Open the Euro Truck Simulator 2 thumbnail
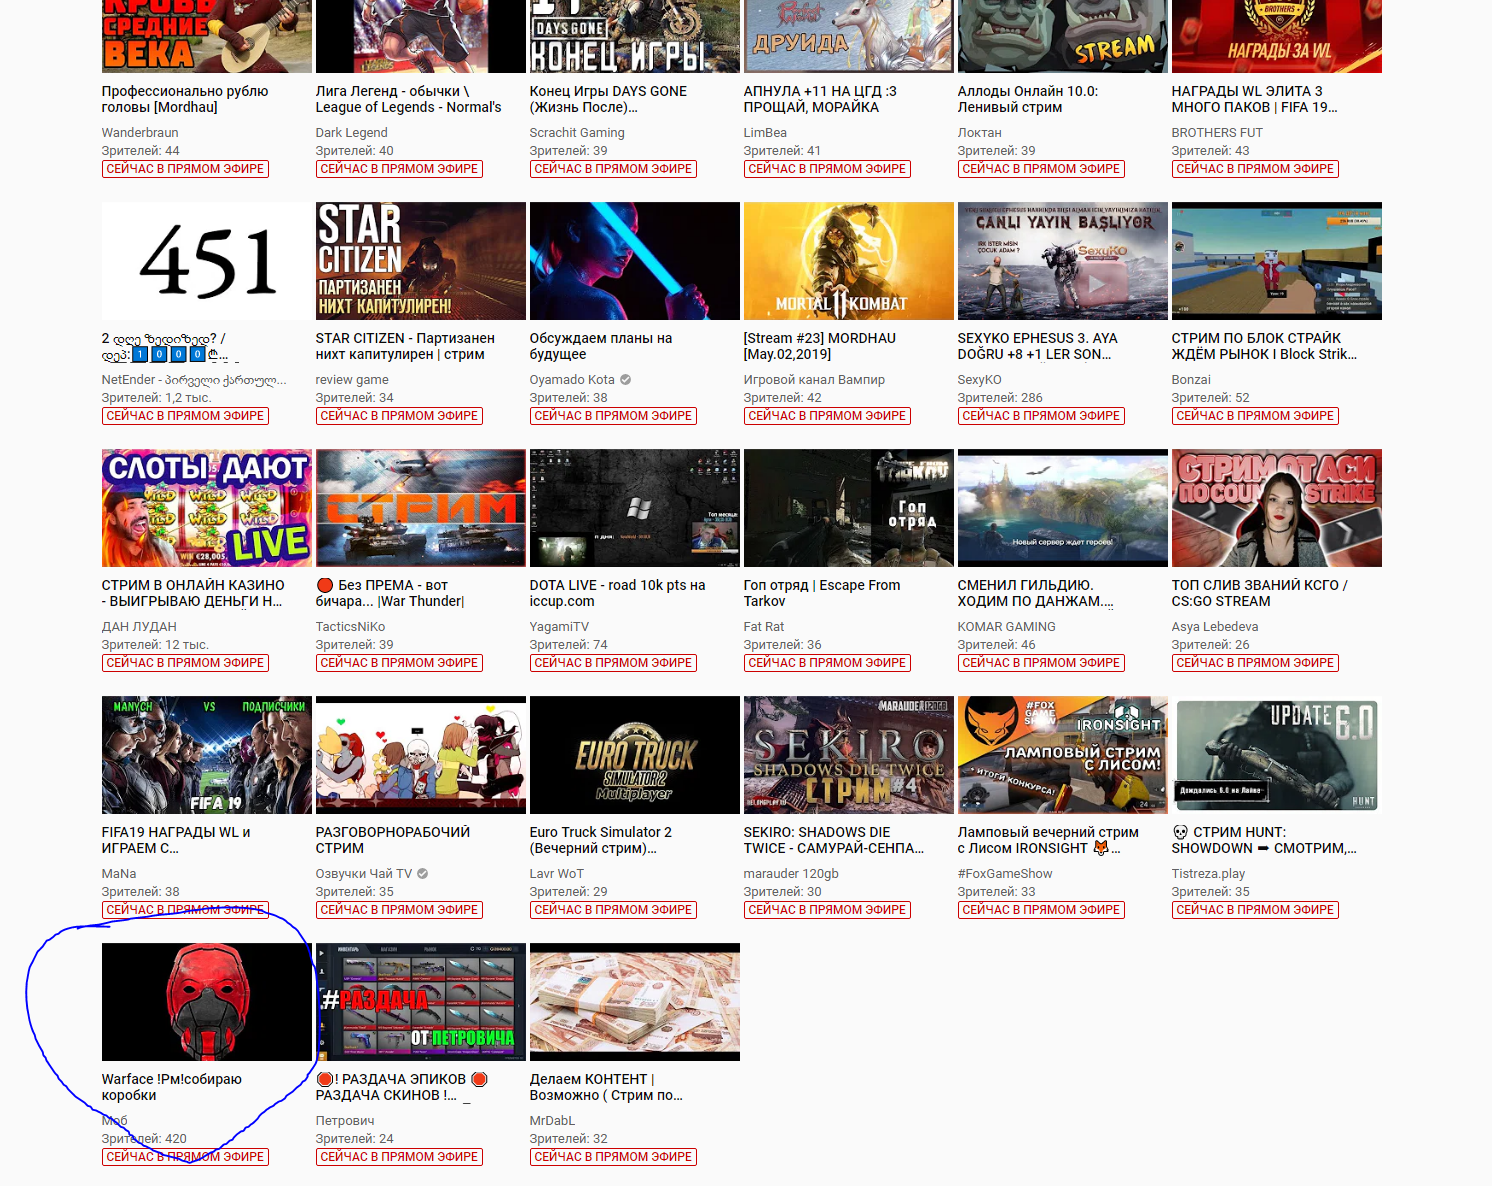Viewport: 1492px width, 1186px height. pos(634,755)
